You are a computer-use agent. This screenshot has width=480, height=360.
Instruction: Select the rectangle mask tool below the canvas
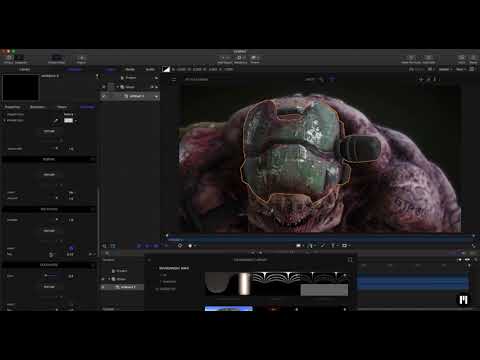344,246
